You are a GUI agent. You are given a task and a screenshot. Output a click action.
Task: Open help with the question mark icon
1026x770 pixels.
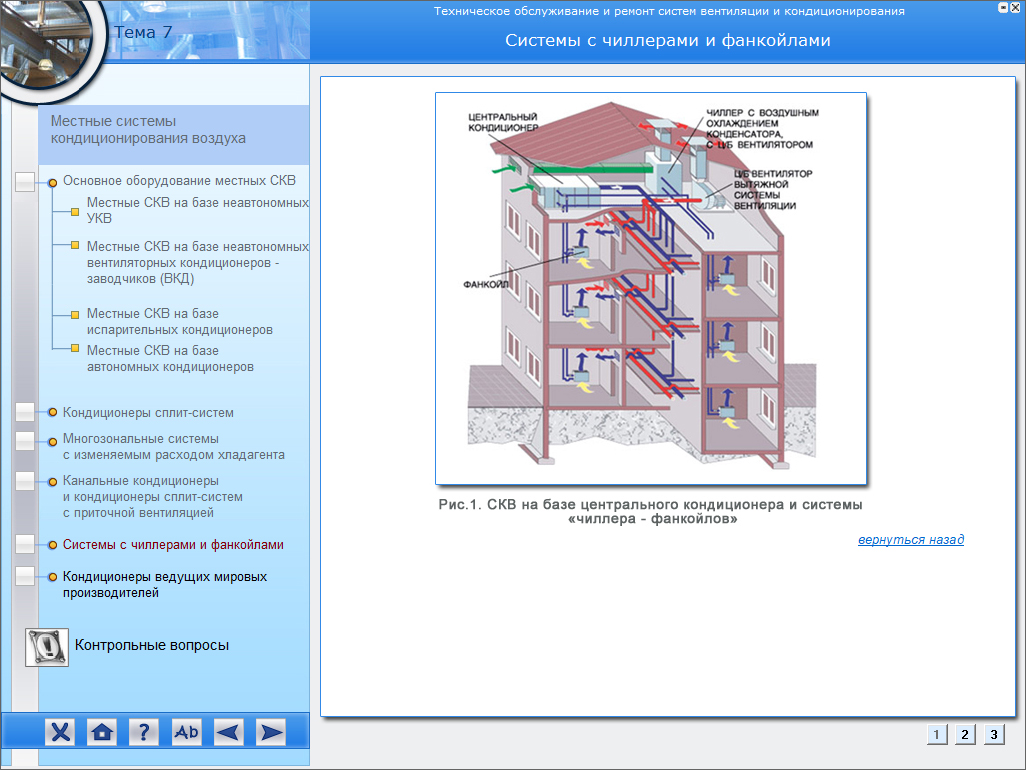[144, 732]
